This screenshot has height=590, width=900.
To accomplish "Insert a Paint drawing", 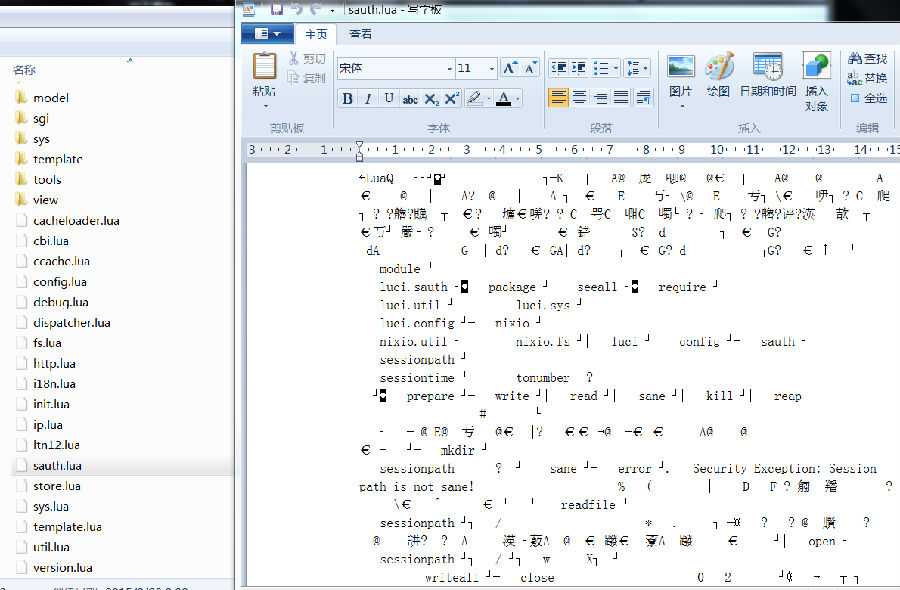I will point(719,66).
